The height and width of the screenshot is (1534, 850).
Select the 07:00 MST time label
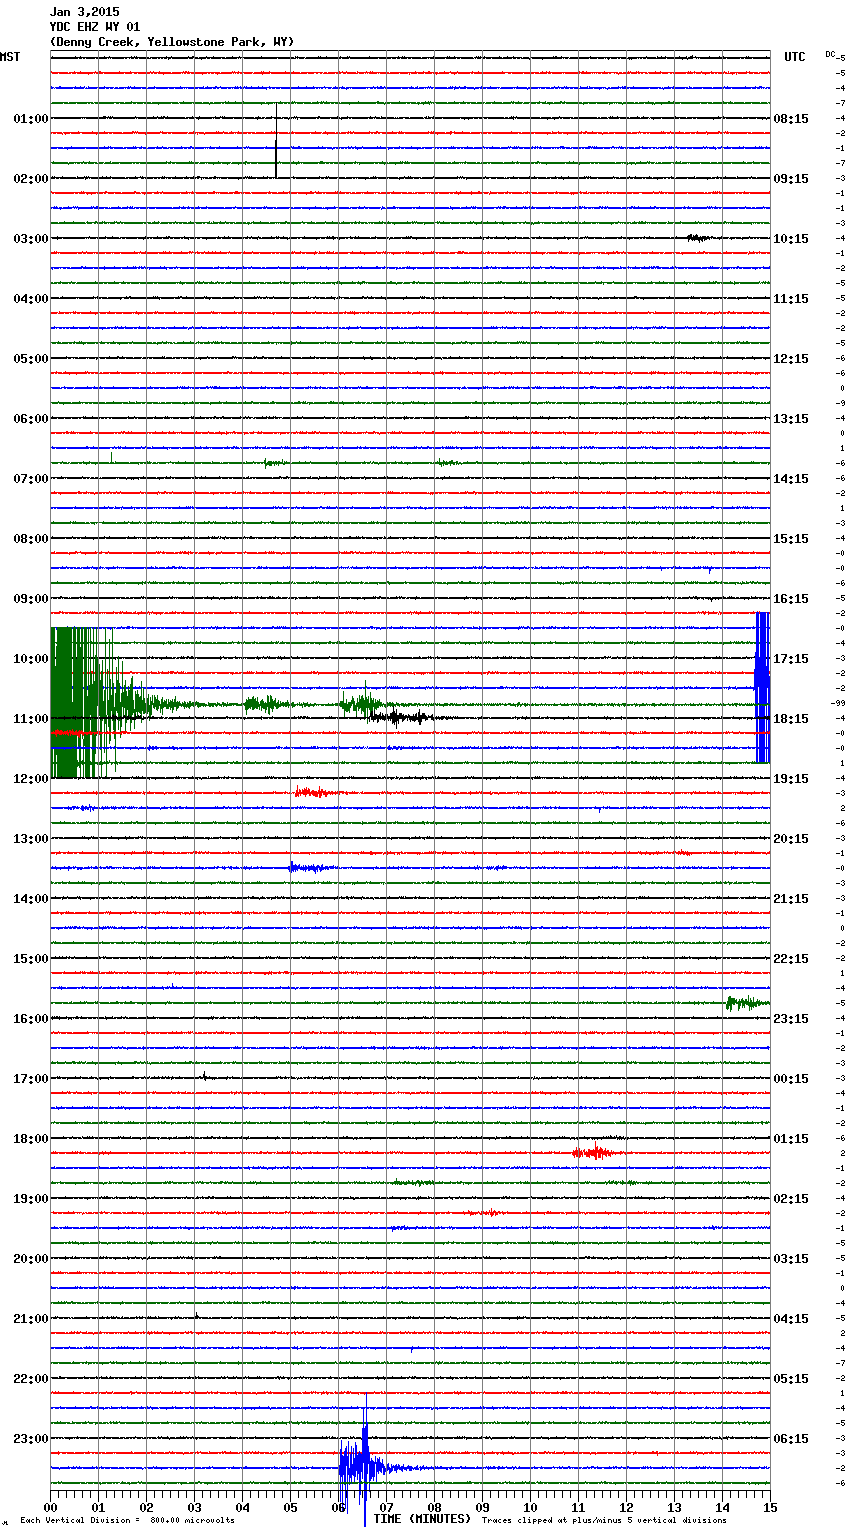30,479
